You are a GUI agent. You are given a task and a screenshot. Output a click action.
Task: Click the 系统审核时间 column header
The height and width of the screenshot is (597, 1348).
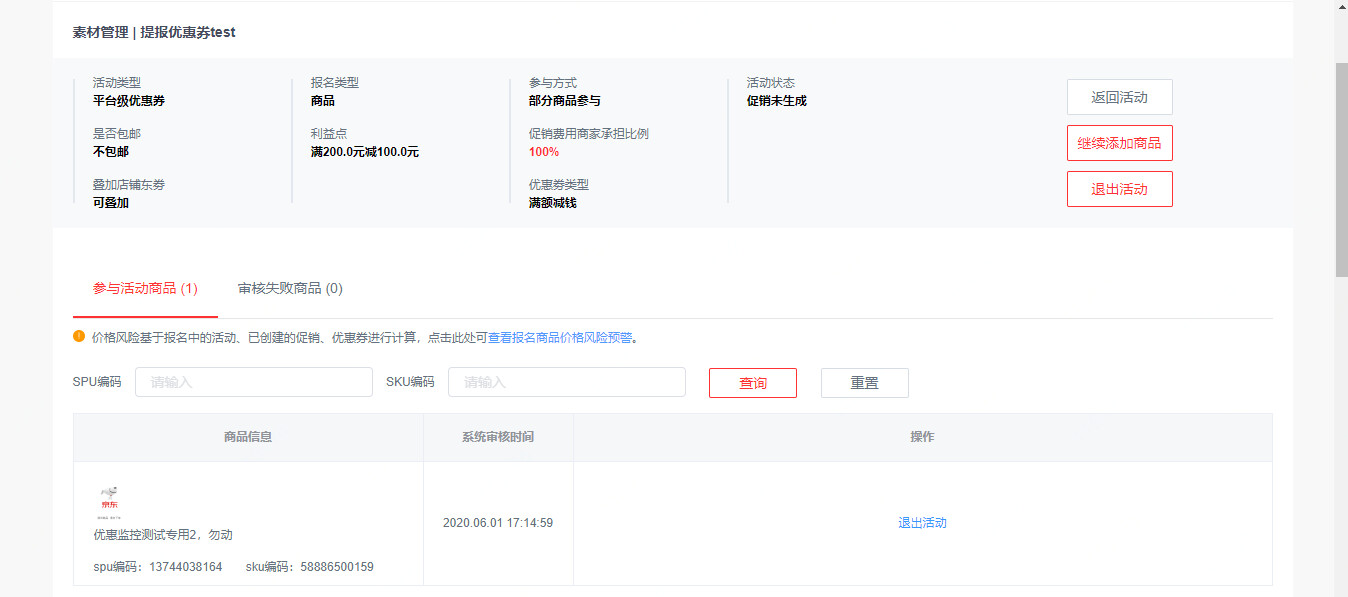[498, 437]
